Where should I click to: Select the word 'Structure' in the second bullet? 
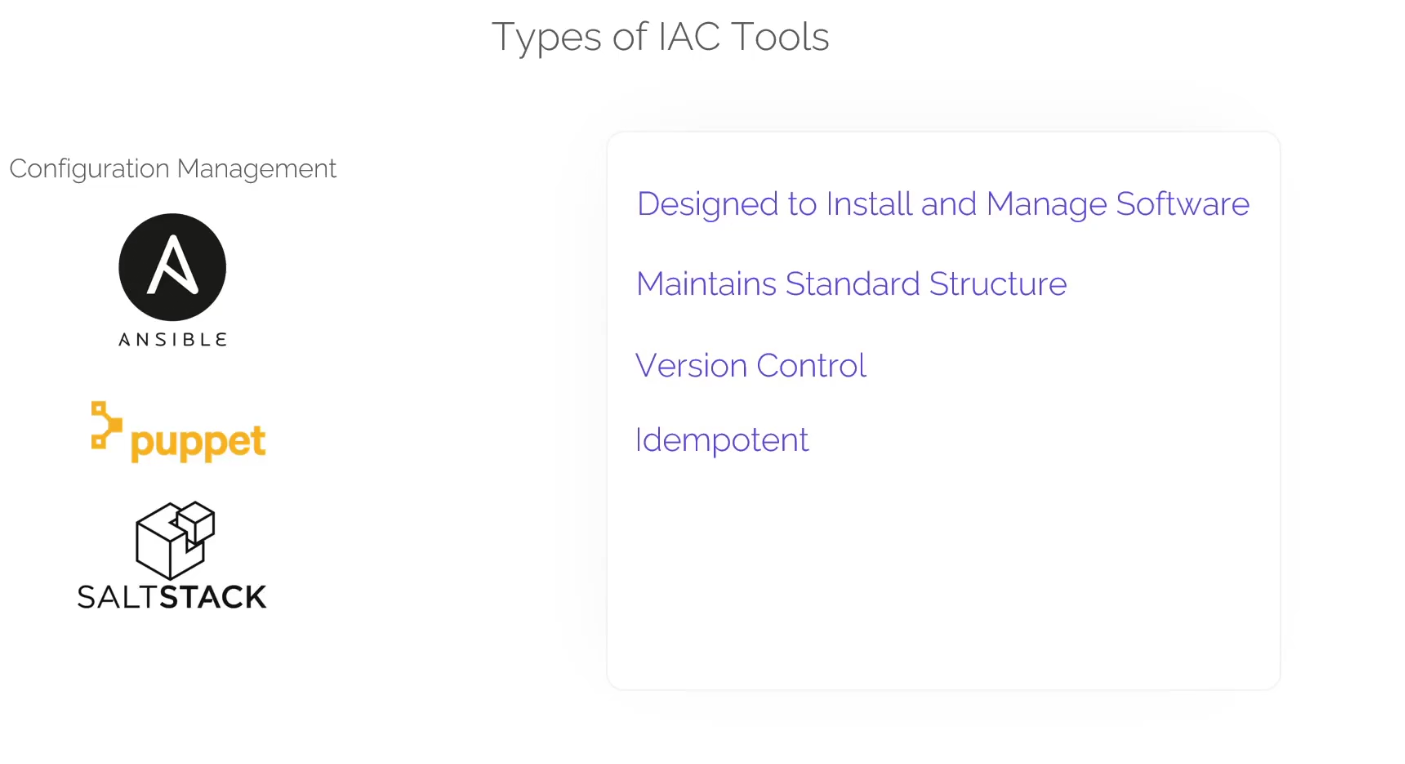point(997,284)
